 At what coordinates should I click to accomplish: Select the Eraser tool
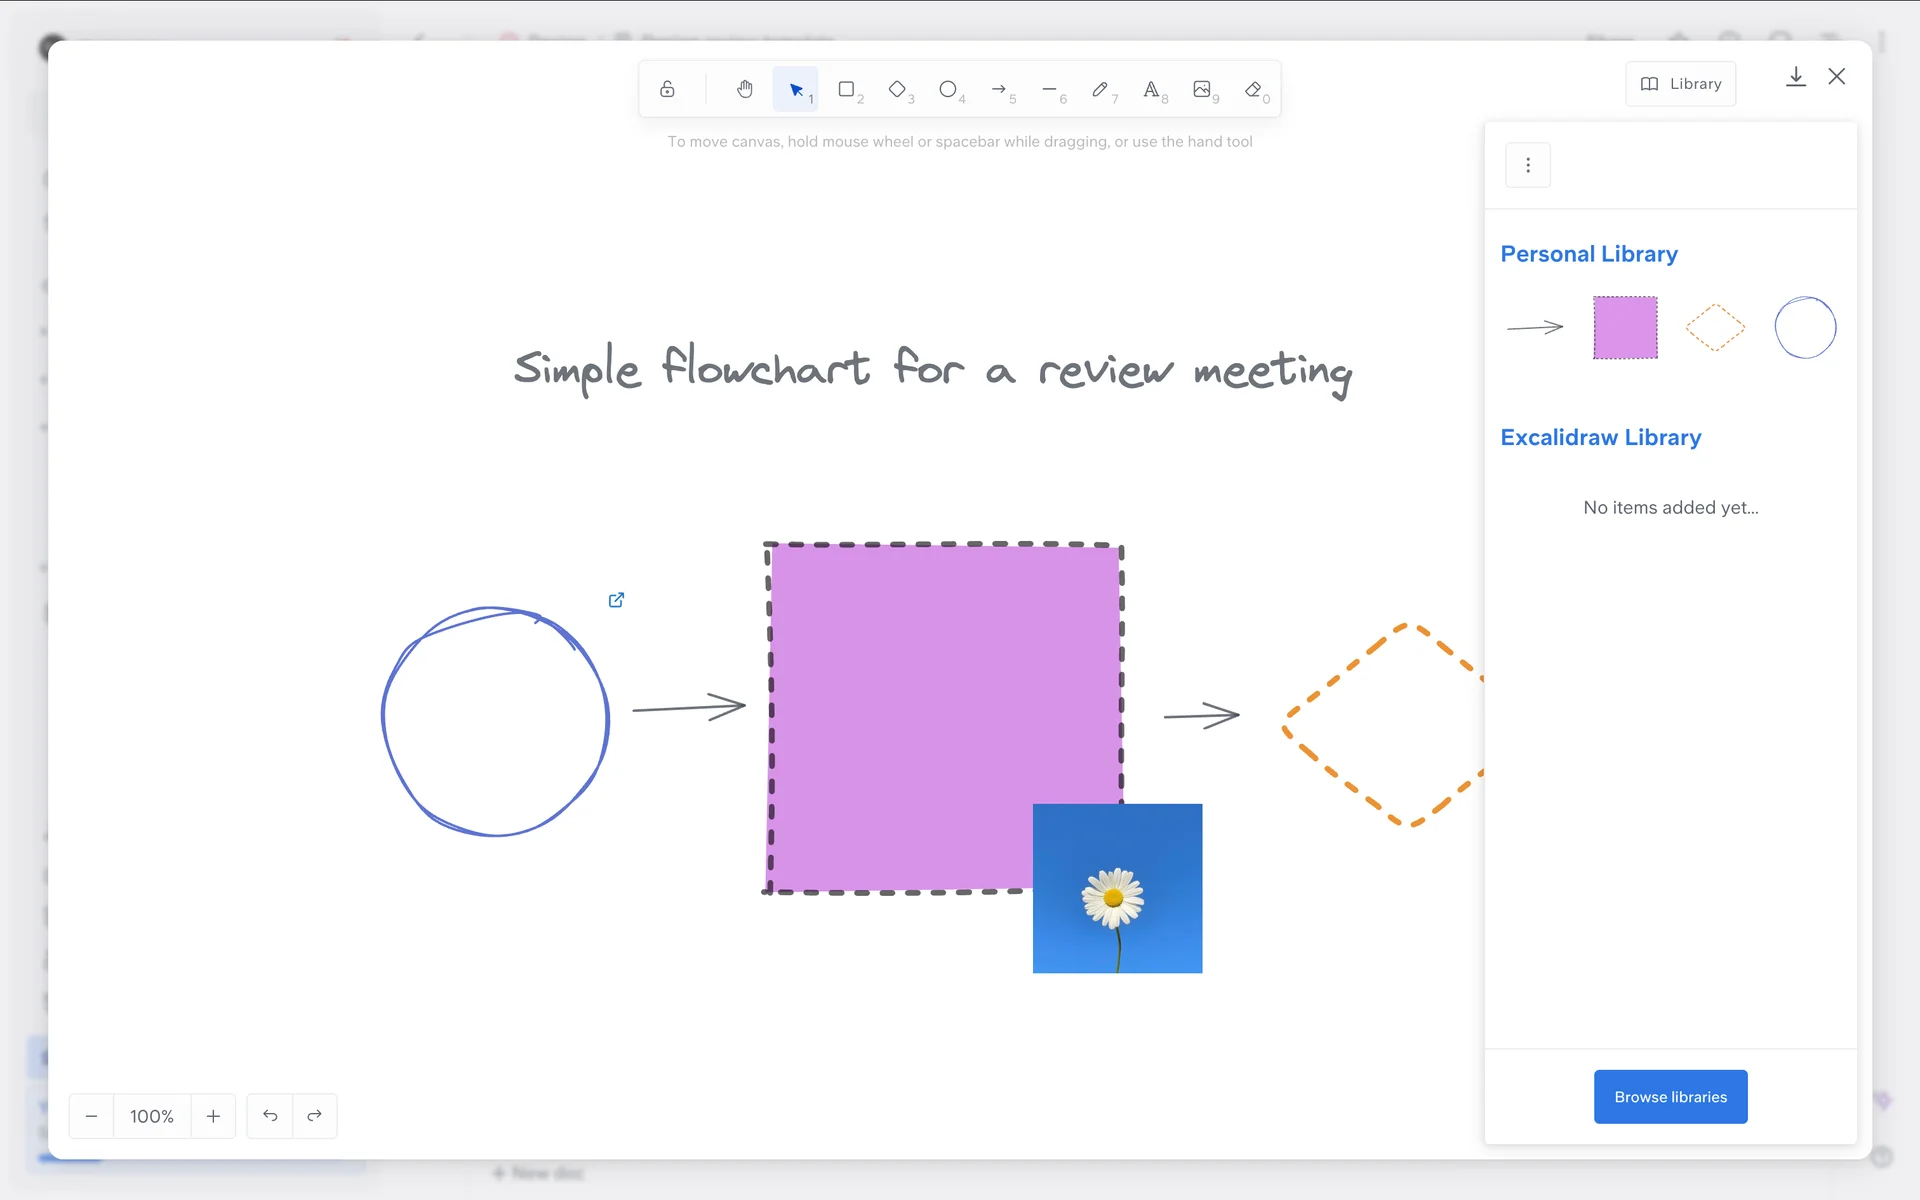pyautogui.click(x=1253, y=89)
